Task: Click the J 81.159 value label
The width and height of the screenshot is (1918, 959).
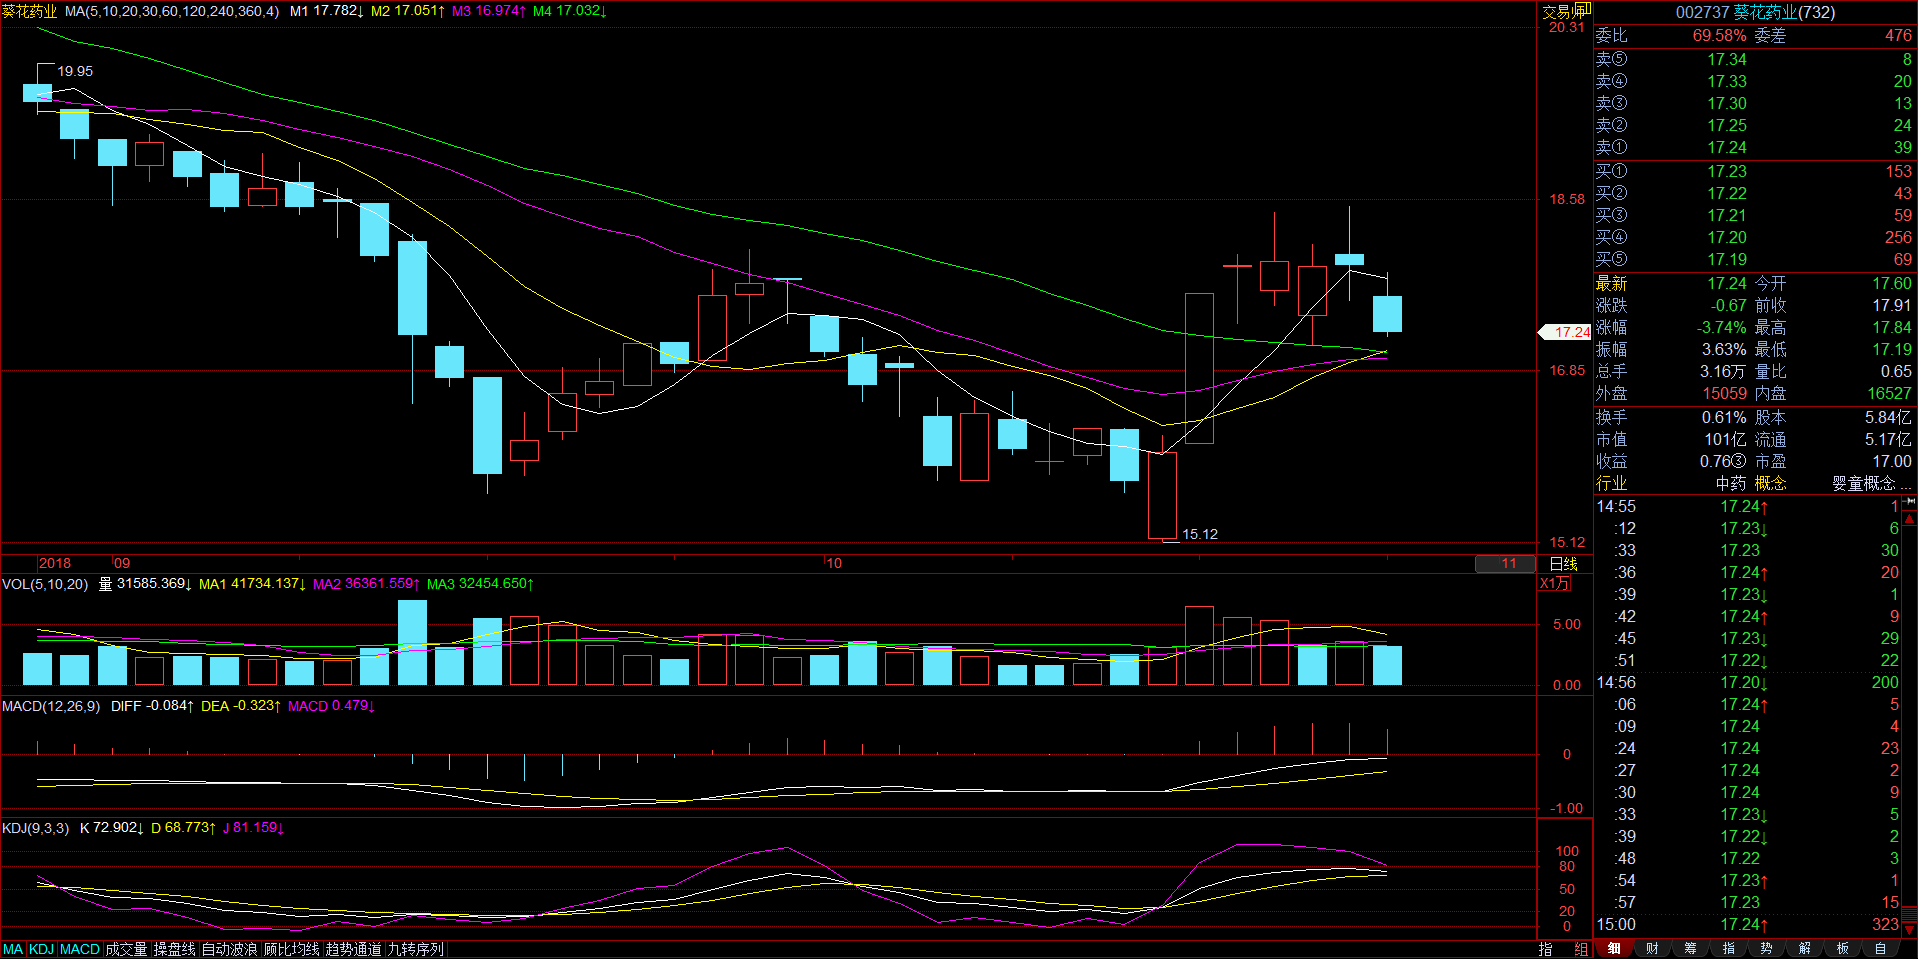Action: (x=254, y=828)
